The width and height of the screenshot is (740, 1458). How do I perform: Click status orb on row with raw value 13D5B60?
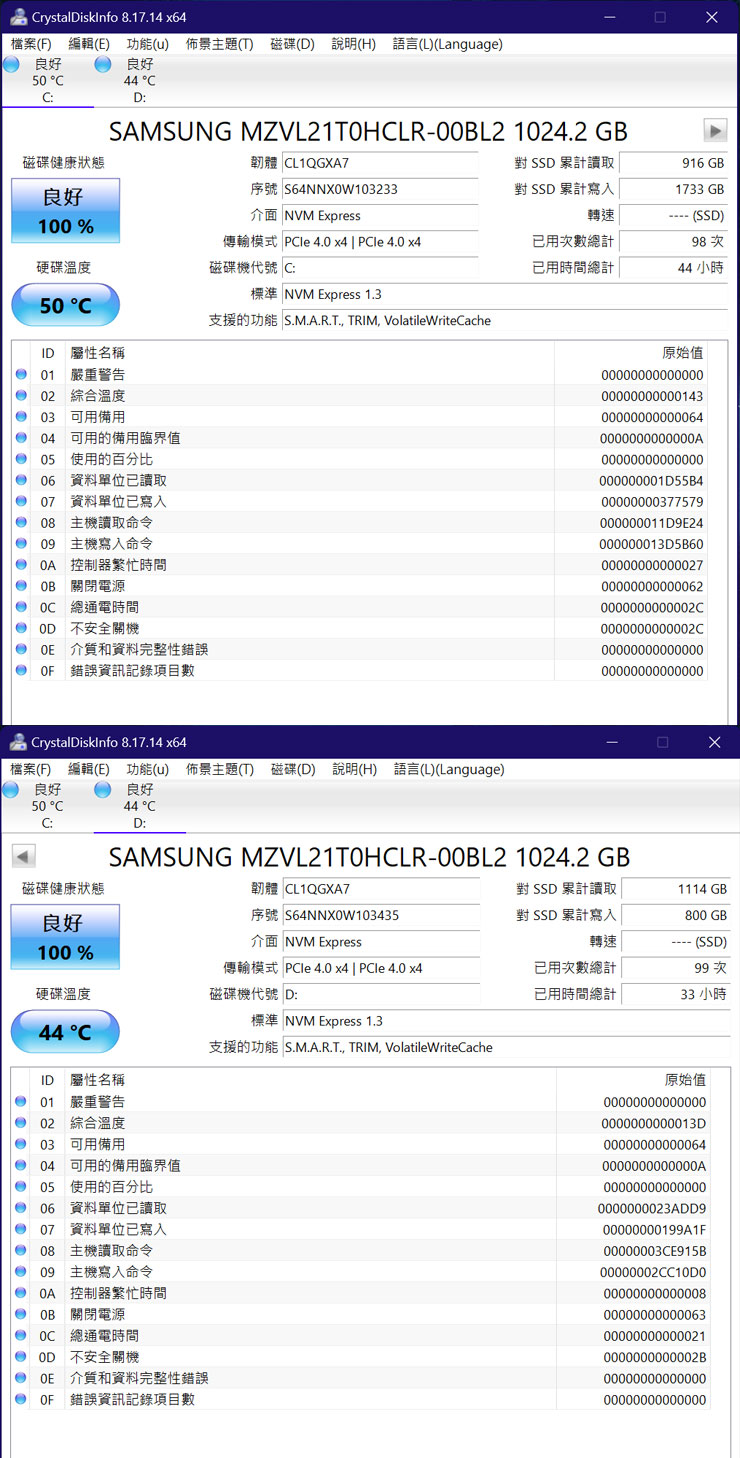tap(22, 544)
